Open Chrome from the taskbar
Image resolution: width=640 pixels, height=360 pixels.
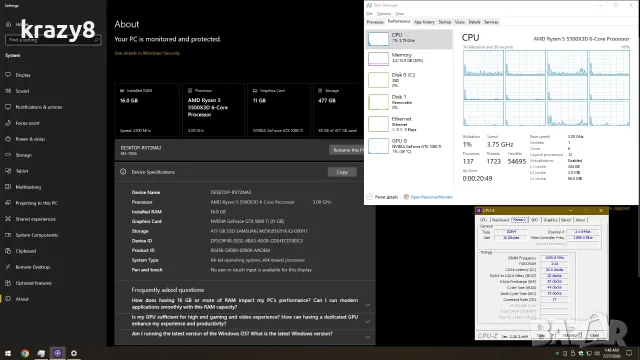(x=25, y=353)
